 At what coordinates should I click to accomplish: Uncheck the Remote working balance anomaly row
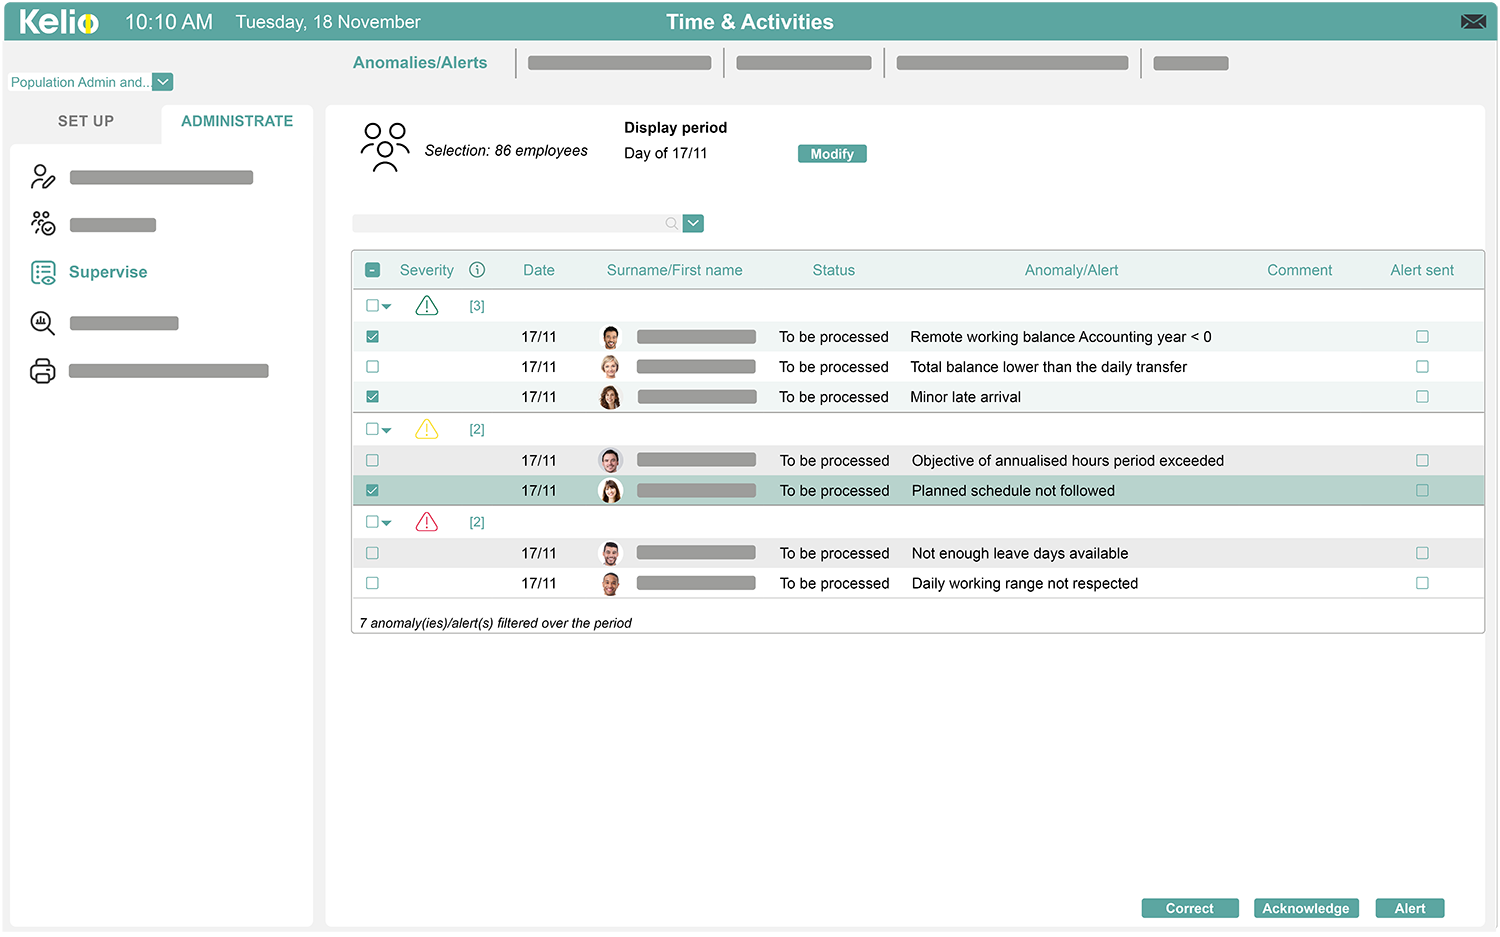tap(372, 337)
